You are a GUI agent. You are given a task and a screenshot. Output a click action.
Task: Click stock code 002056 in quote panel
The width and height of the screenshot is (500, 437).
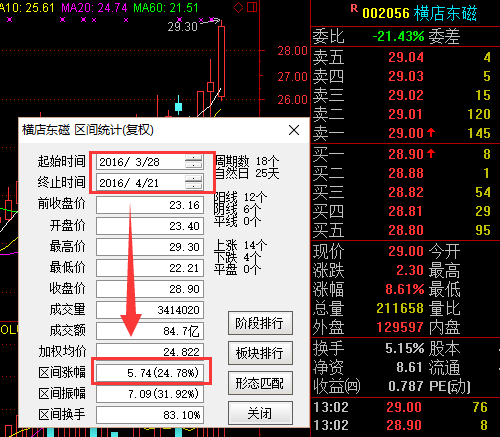(x=386, y=13)
